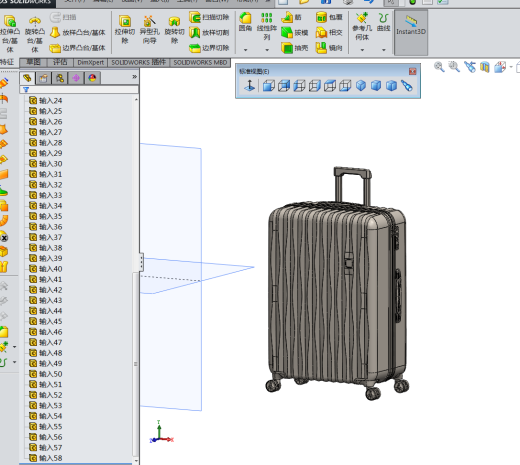
Task: Toggle the Instant3D button
Action: (411, 32)
